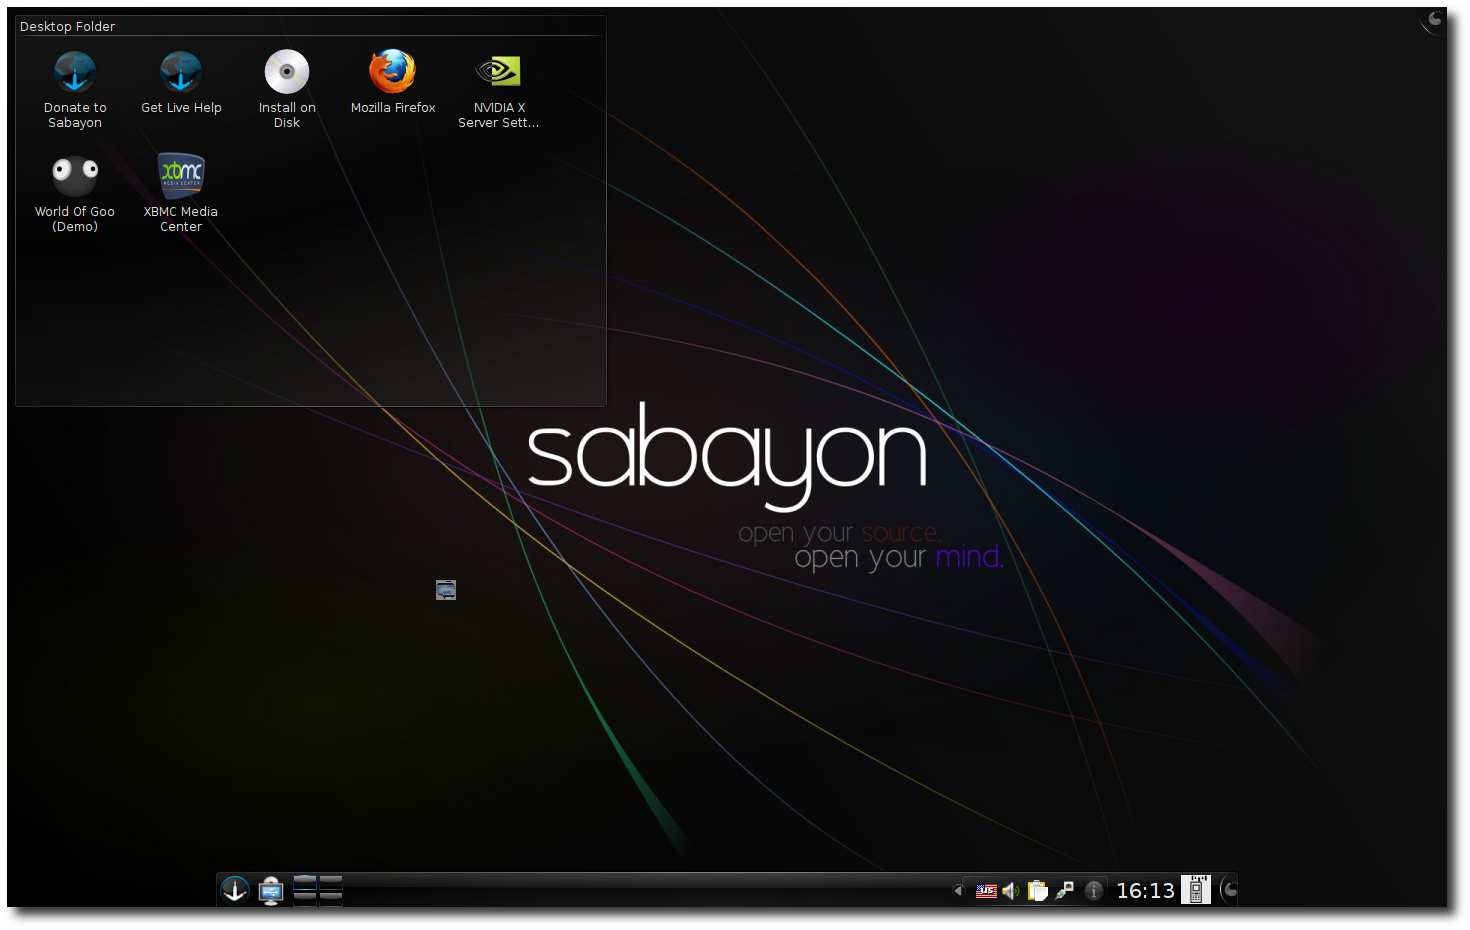Screen dimensions: 1470x930
Task: Open the Klipper clipboard tool in the tray
Action: [1038, 889]
